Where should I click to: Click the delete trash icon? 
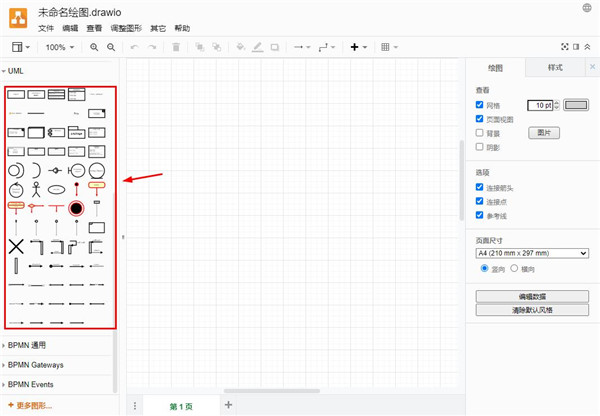(x=176, y=47)
